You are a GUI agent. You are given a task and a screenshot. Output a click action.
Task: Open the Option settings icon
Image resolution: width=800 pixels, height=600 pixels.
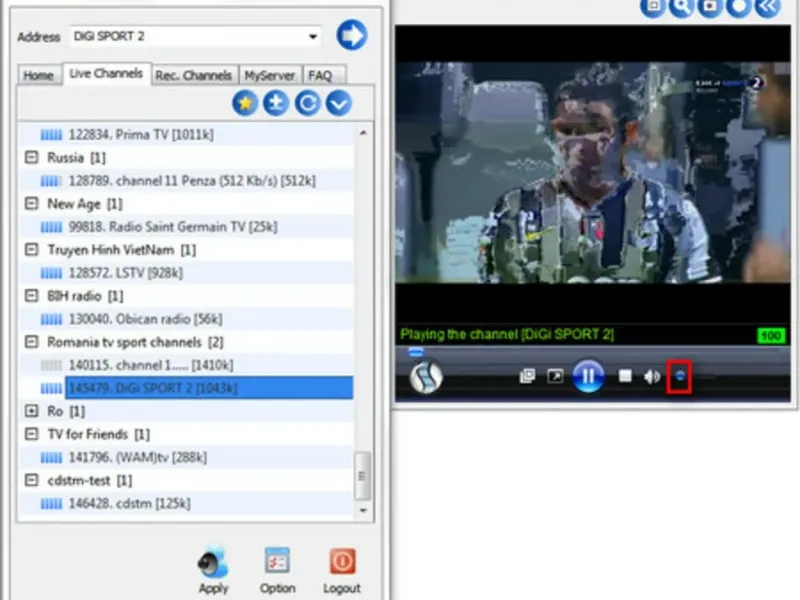click(277, 561)
